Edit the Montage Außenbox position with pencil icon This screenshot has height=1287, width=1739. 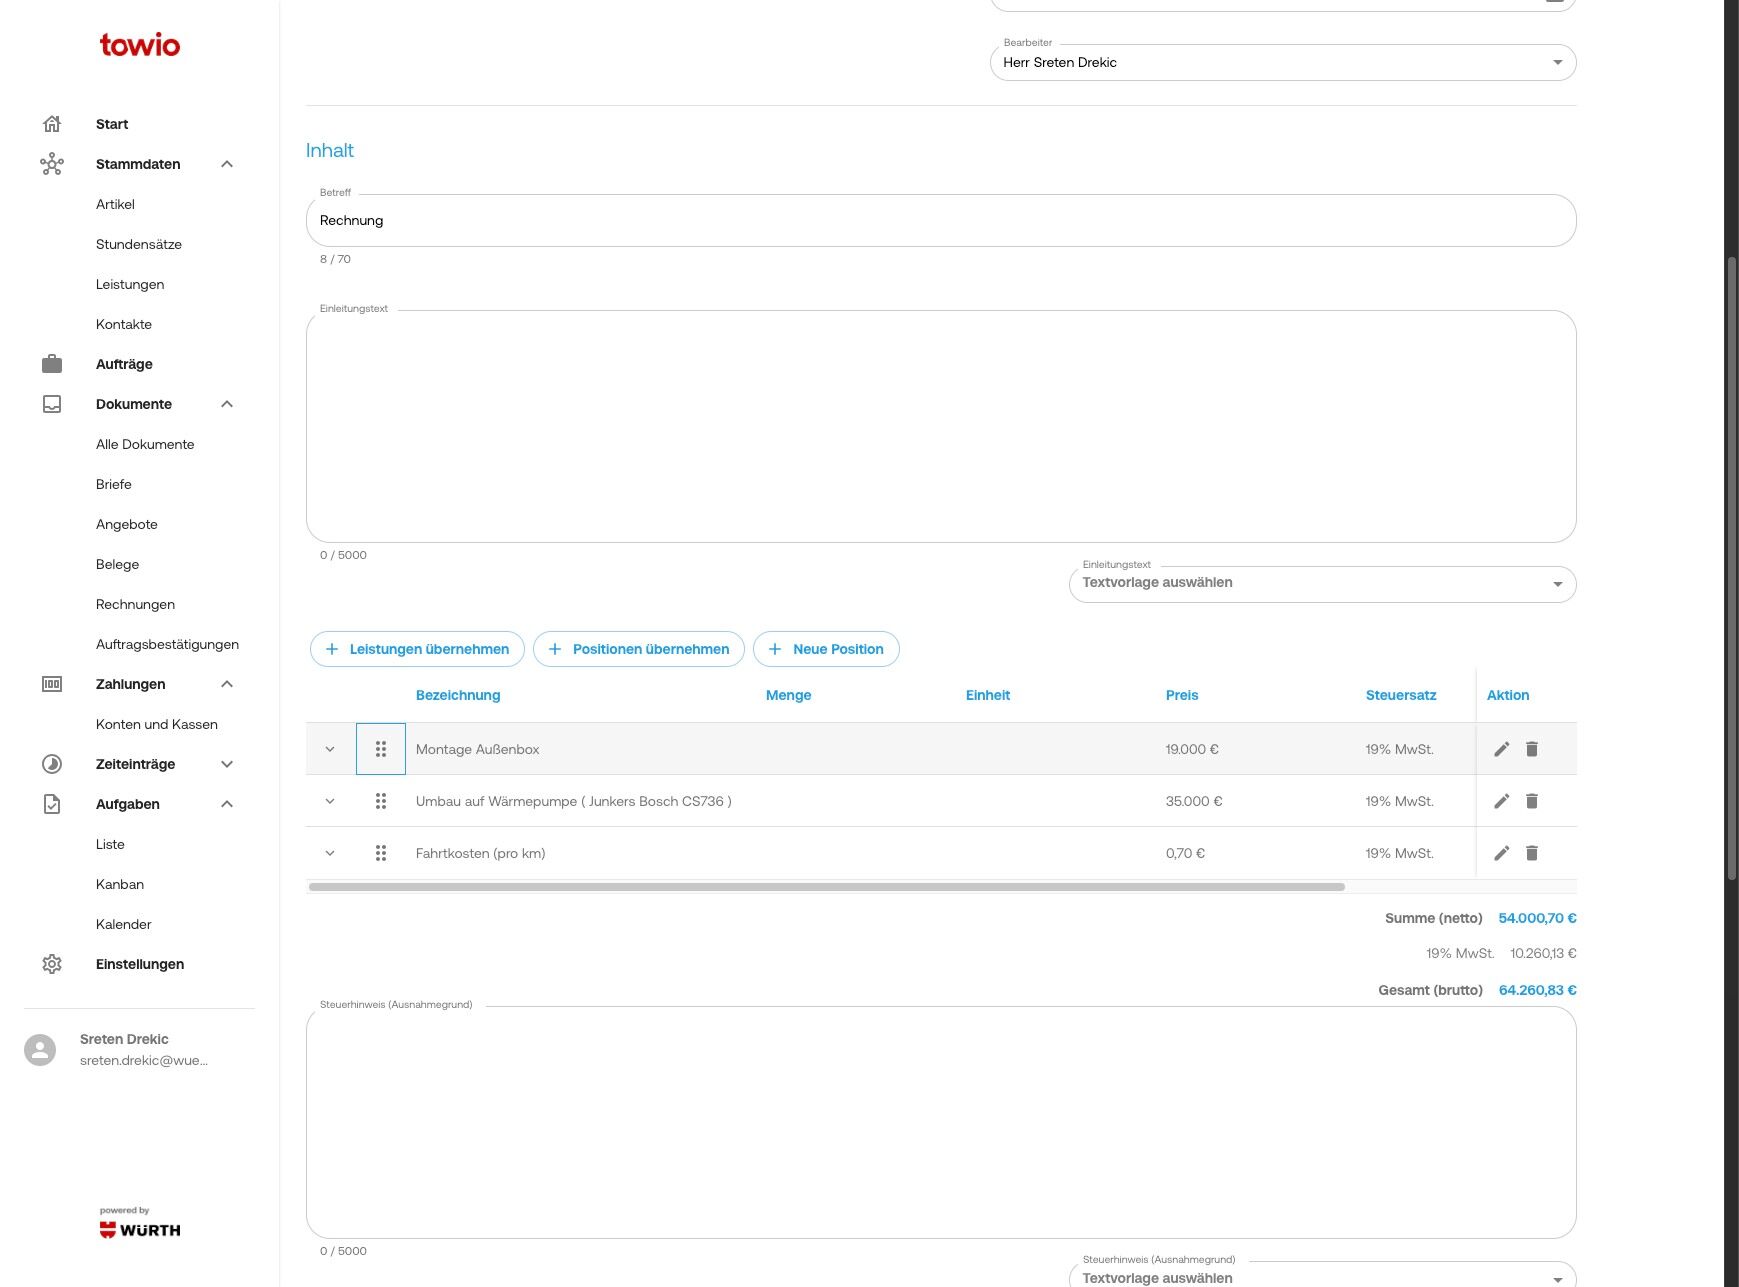(1501, 749)
